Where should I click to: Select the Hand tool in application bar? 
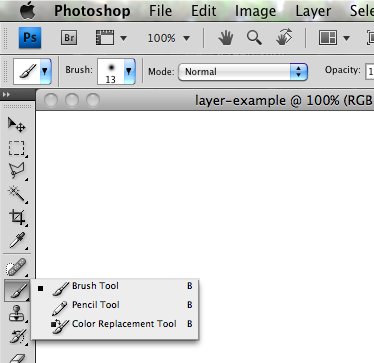[x=226, y=38]
